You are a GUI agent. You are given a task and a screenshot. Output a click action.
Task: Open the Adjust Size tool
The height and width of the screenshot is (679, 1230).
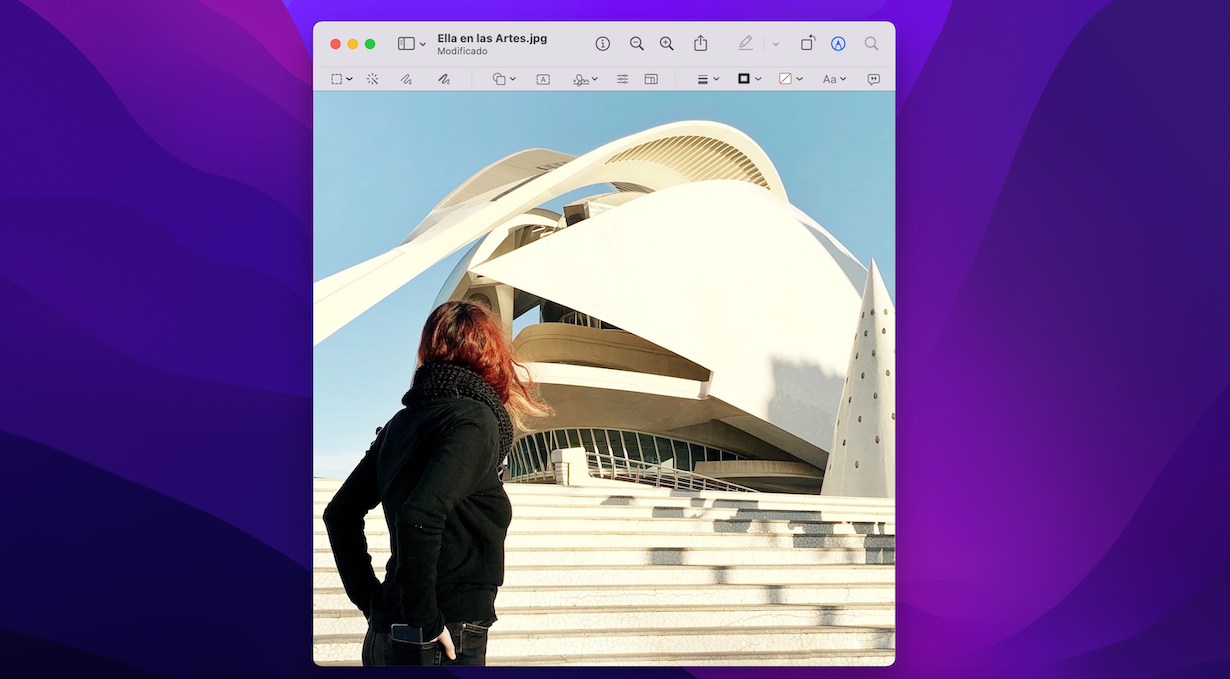pos(651,78)
